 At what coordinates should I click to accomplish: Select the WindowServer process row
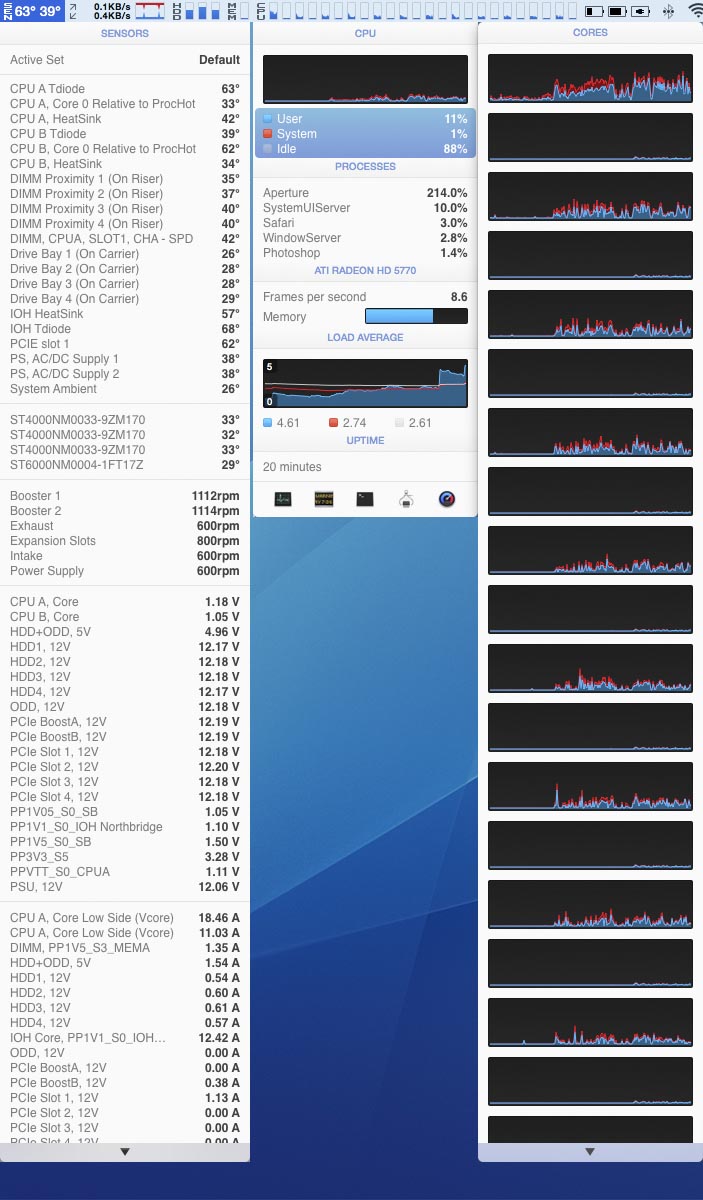[x=365, y=238]
